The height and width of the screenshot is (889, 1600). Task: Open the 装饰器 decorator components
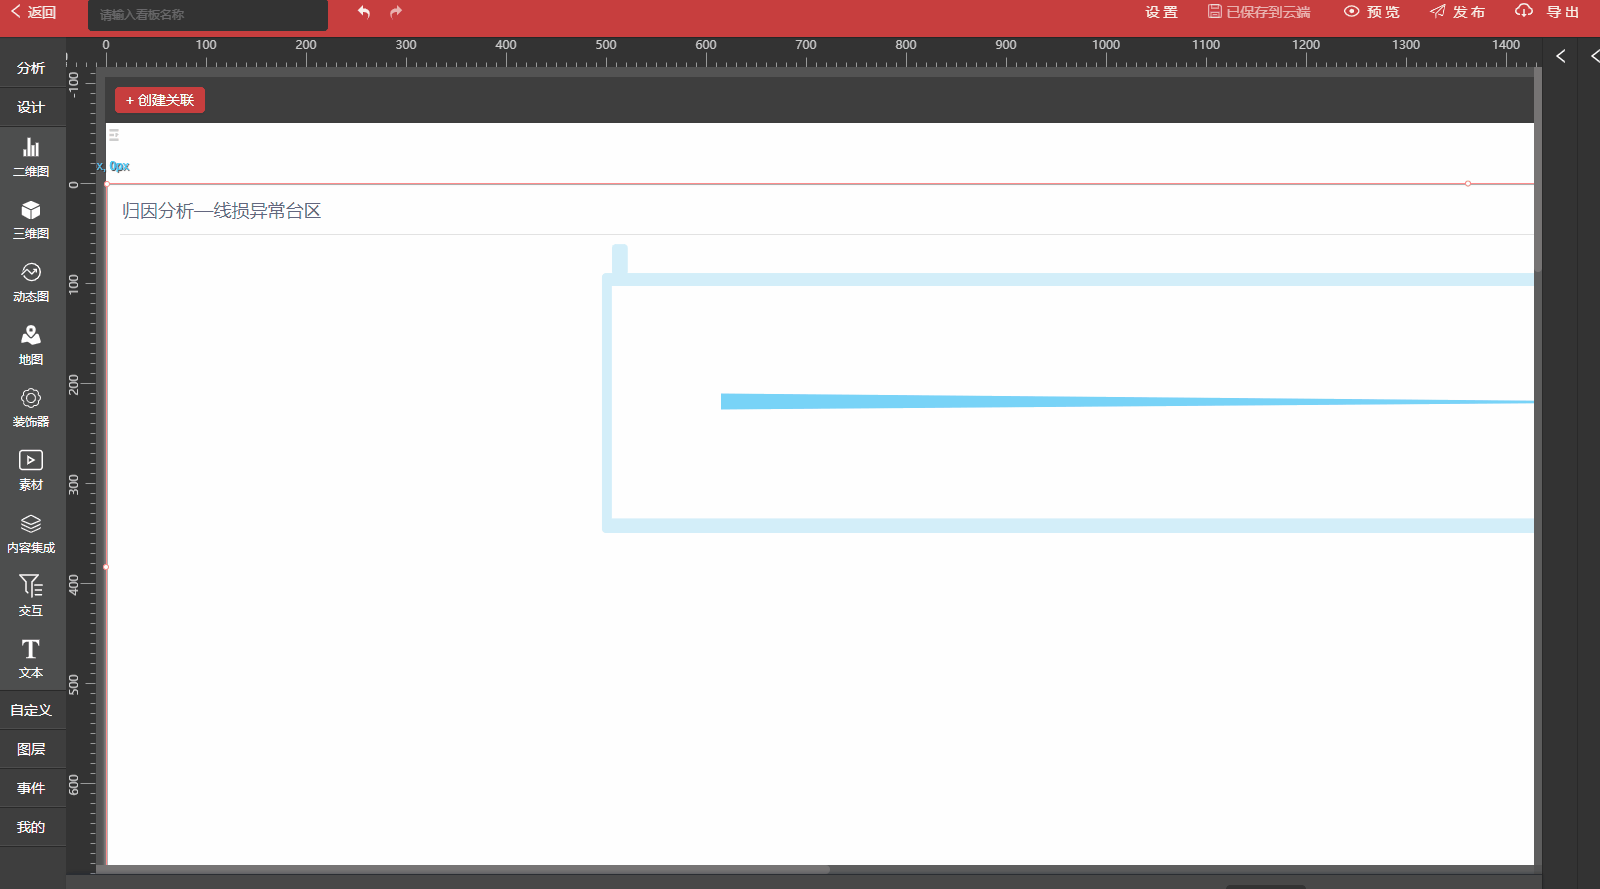(31, 407)
